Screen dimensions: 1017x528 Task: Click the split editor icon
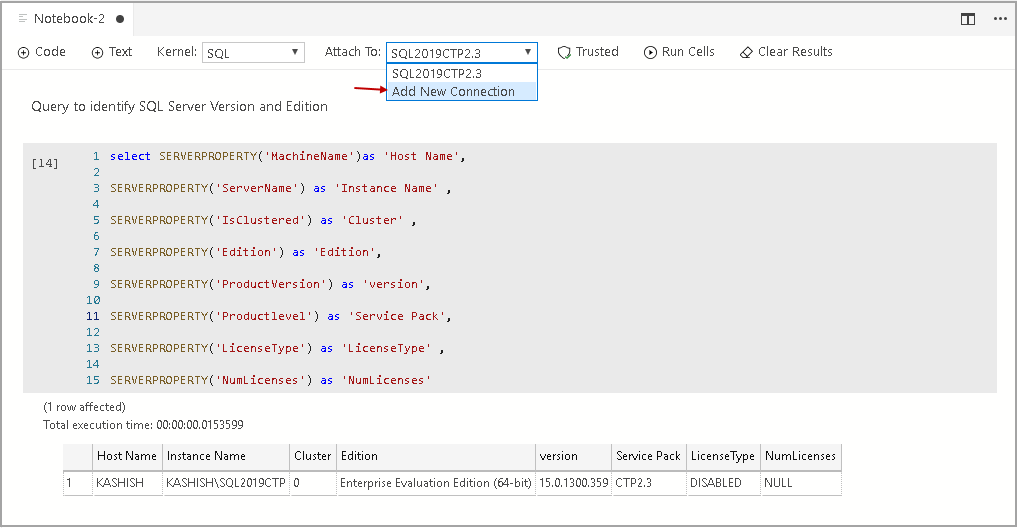pyautogui.click(x=968, y=19)
